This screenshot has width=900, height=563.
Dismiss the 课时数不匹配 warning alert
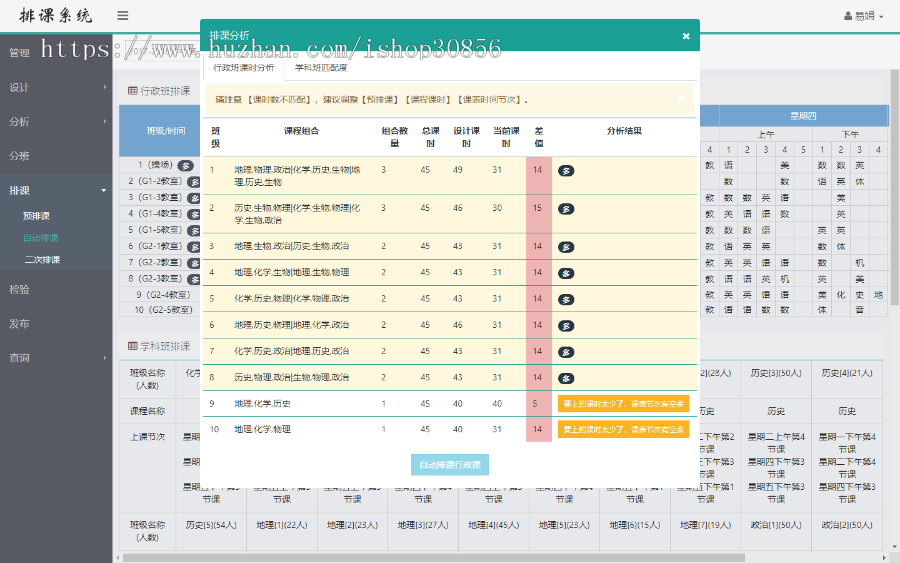click(680, 98)
